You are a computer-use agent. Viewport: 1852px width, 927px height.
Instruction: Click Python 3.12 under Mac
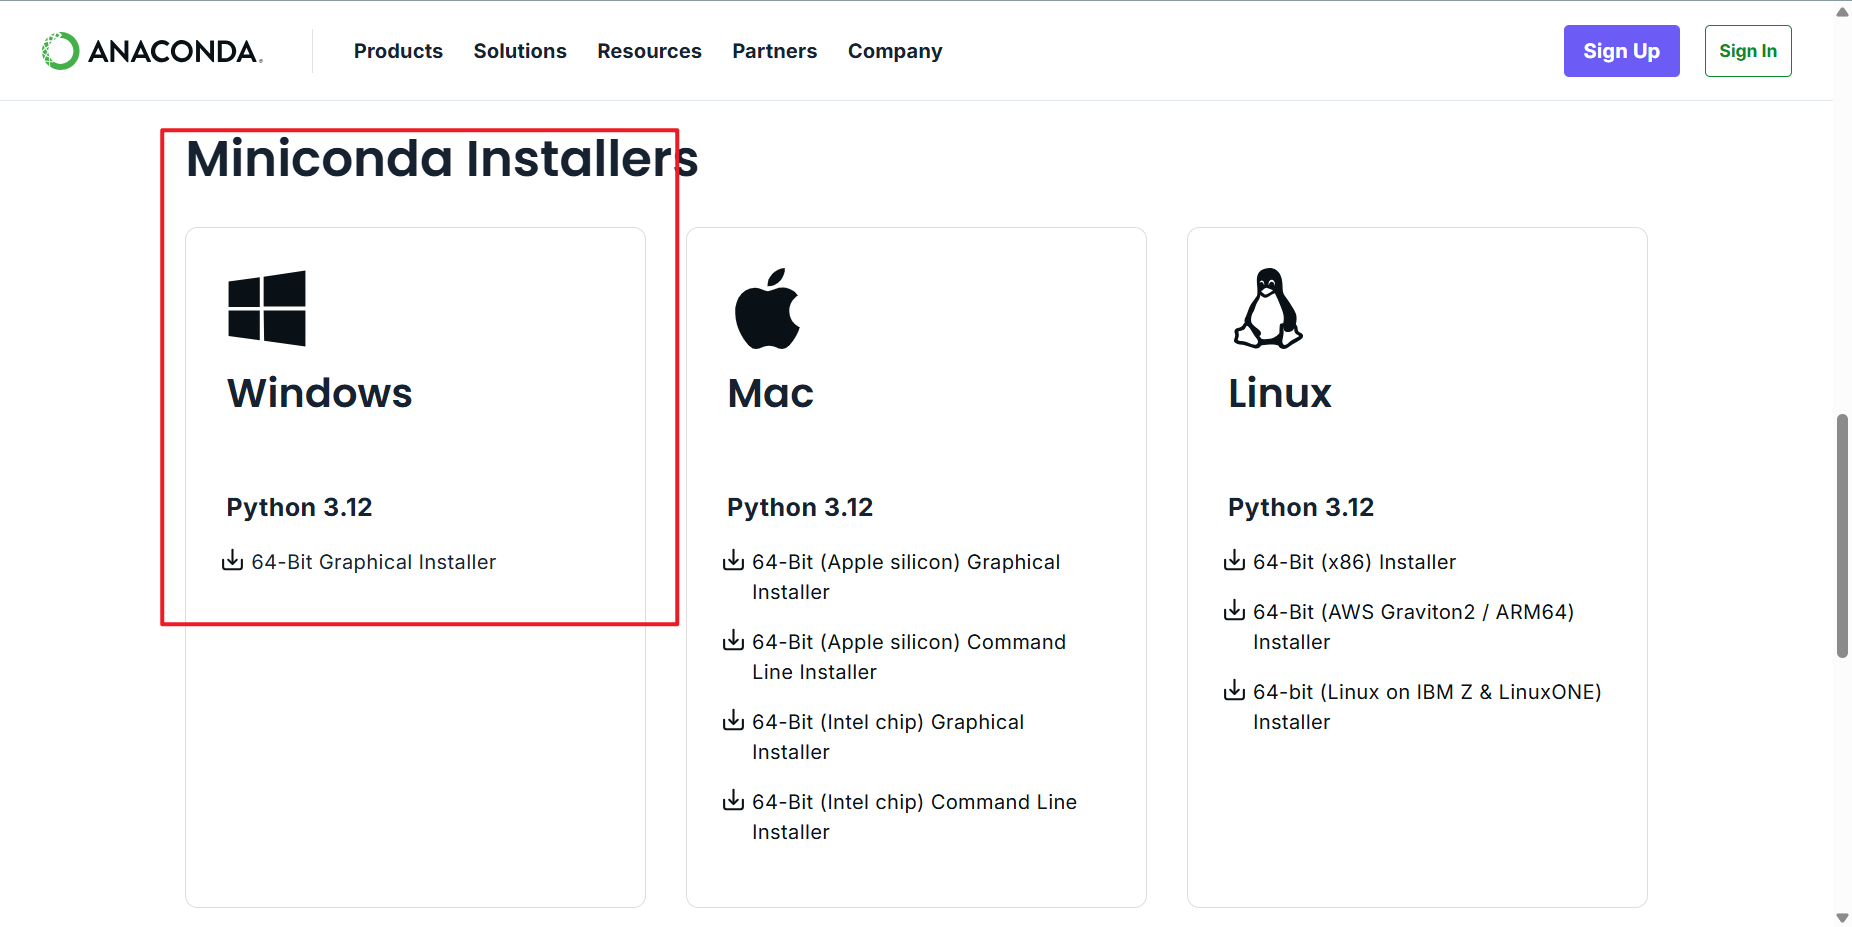800,507
